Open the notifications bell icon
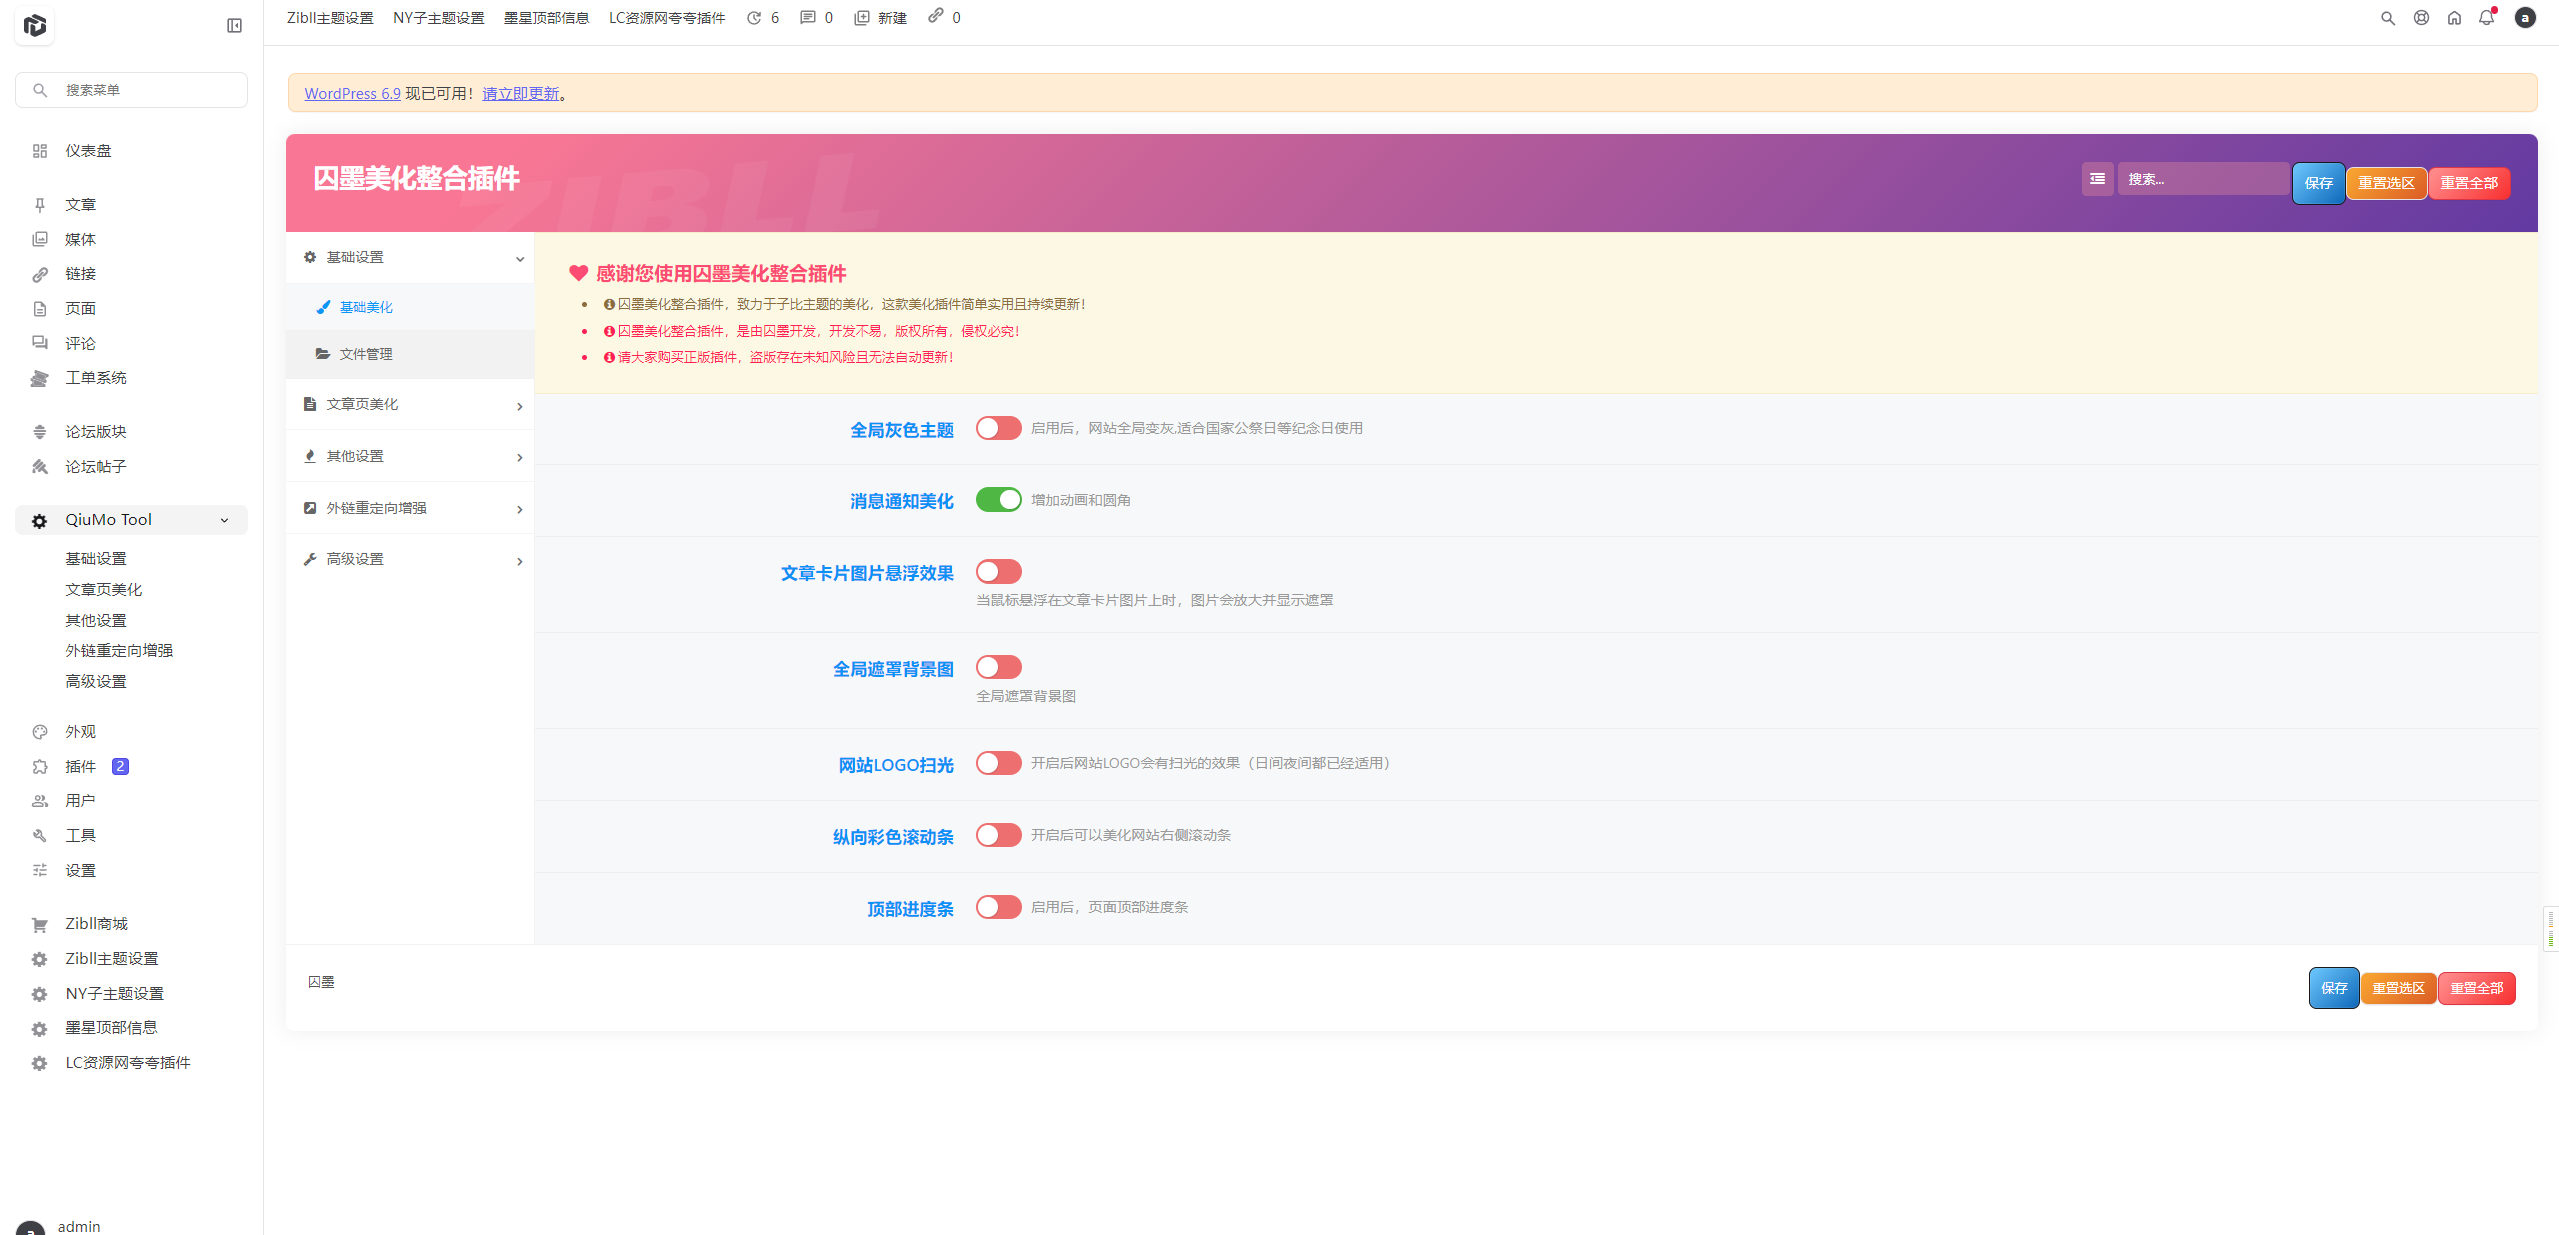Image resolution: width=2559 pixels, height=1235 pixels. [x=2486, y=18]
